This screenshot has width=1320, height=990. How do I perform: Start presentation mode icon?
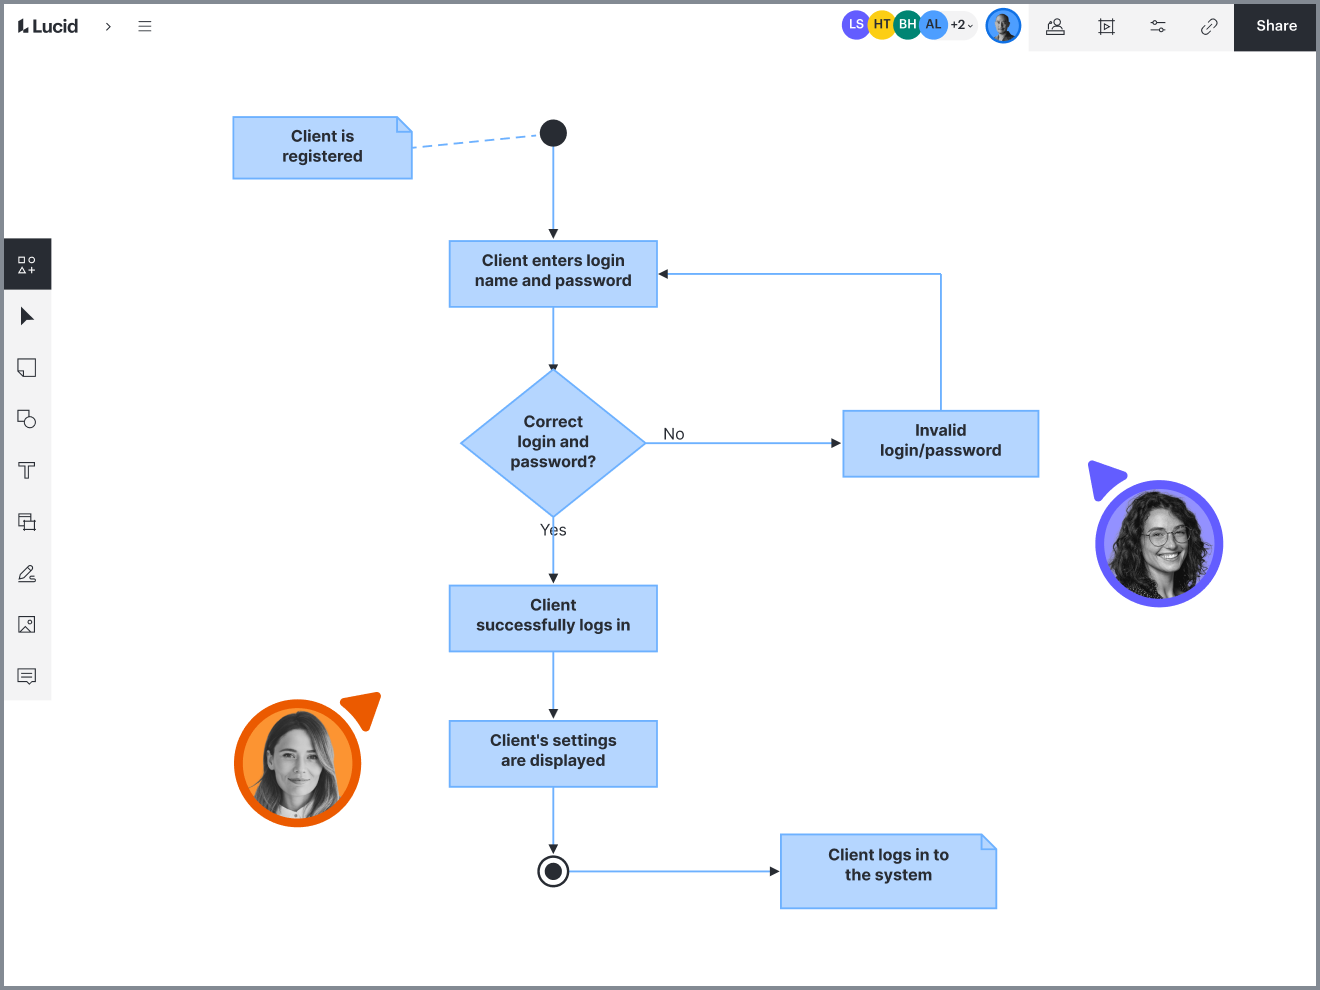(x=1106, y=27)
